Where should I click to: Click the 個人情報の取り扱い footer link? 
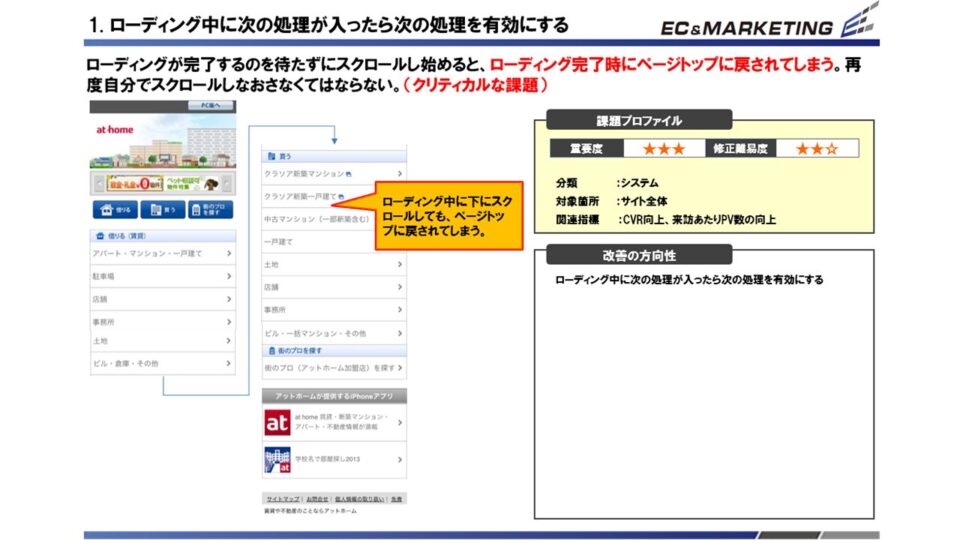coord(359,499)
